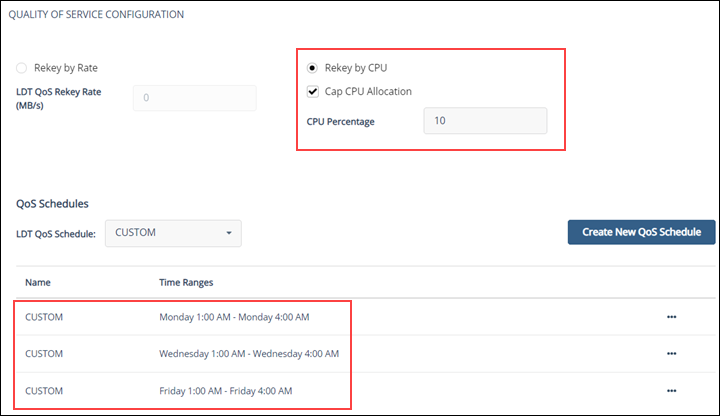Uncheck the Cap CPU Allocation checkbox

313,92
